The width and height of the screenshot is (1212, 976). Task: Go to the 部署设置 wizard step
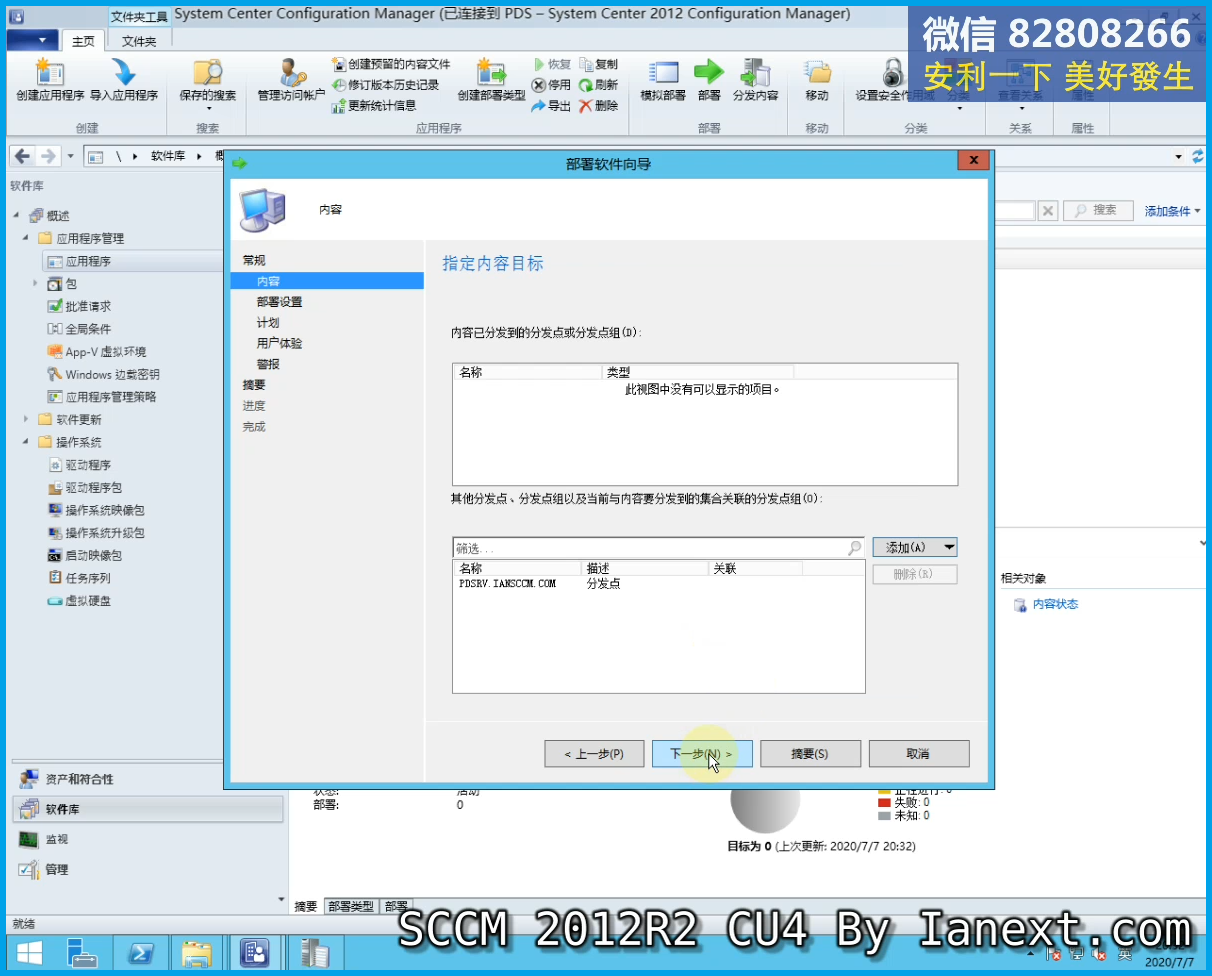pyautogui.click(x=279, y=302)
